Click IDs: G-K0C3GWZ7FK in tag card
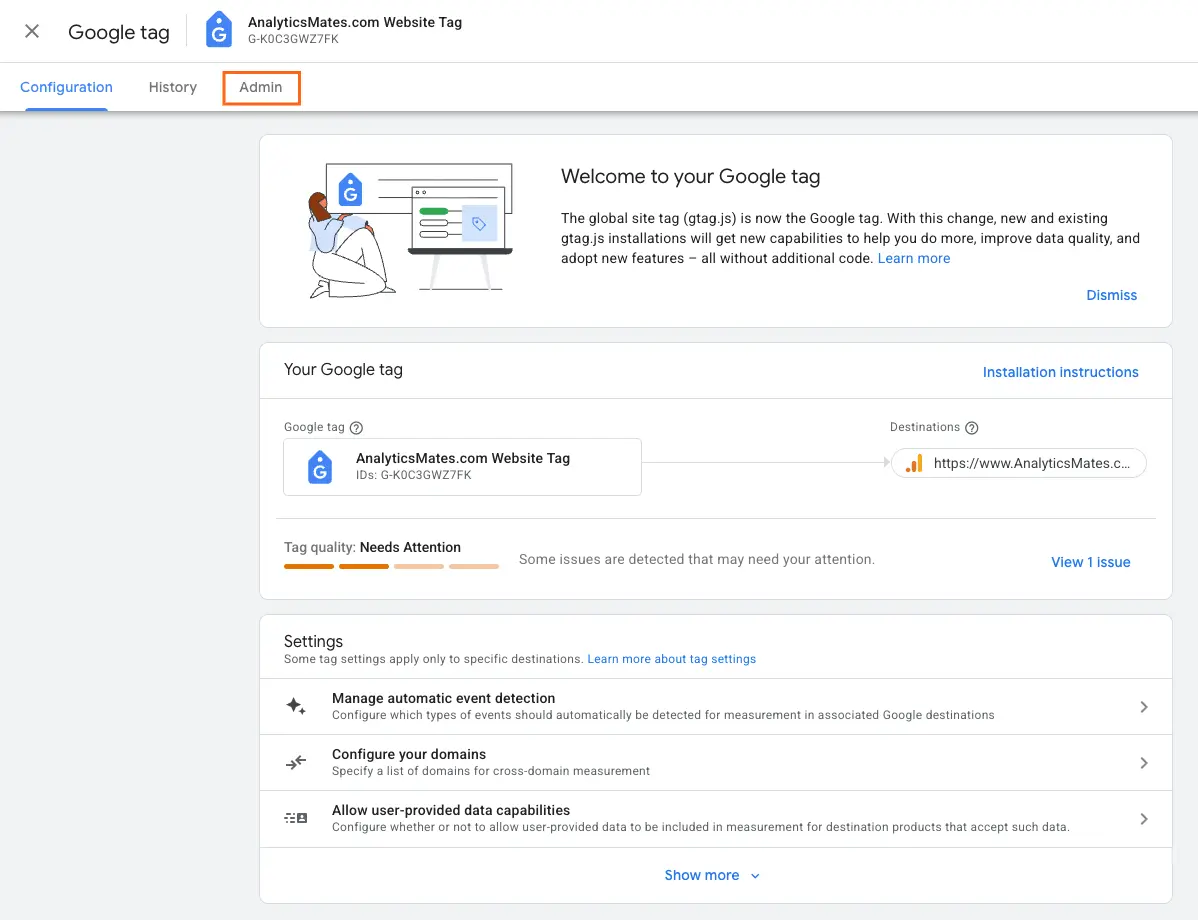Screen dimensions: 1198x920 [413, 475]
